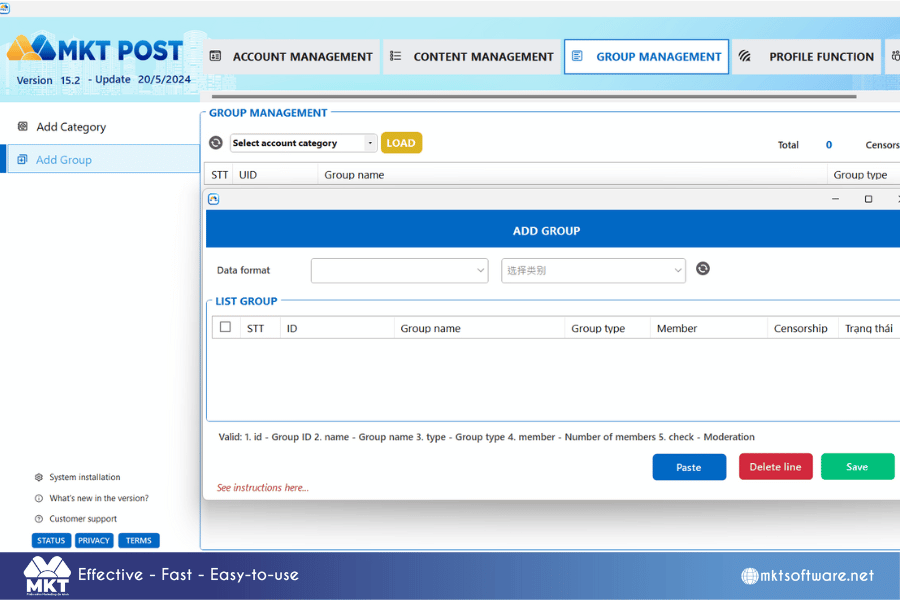
Task: Click the red Delete line button
Action: pos(775,467)
